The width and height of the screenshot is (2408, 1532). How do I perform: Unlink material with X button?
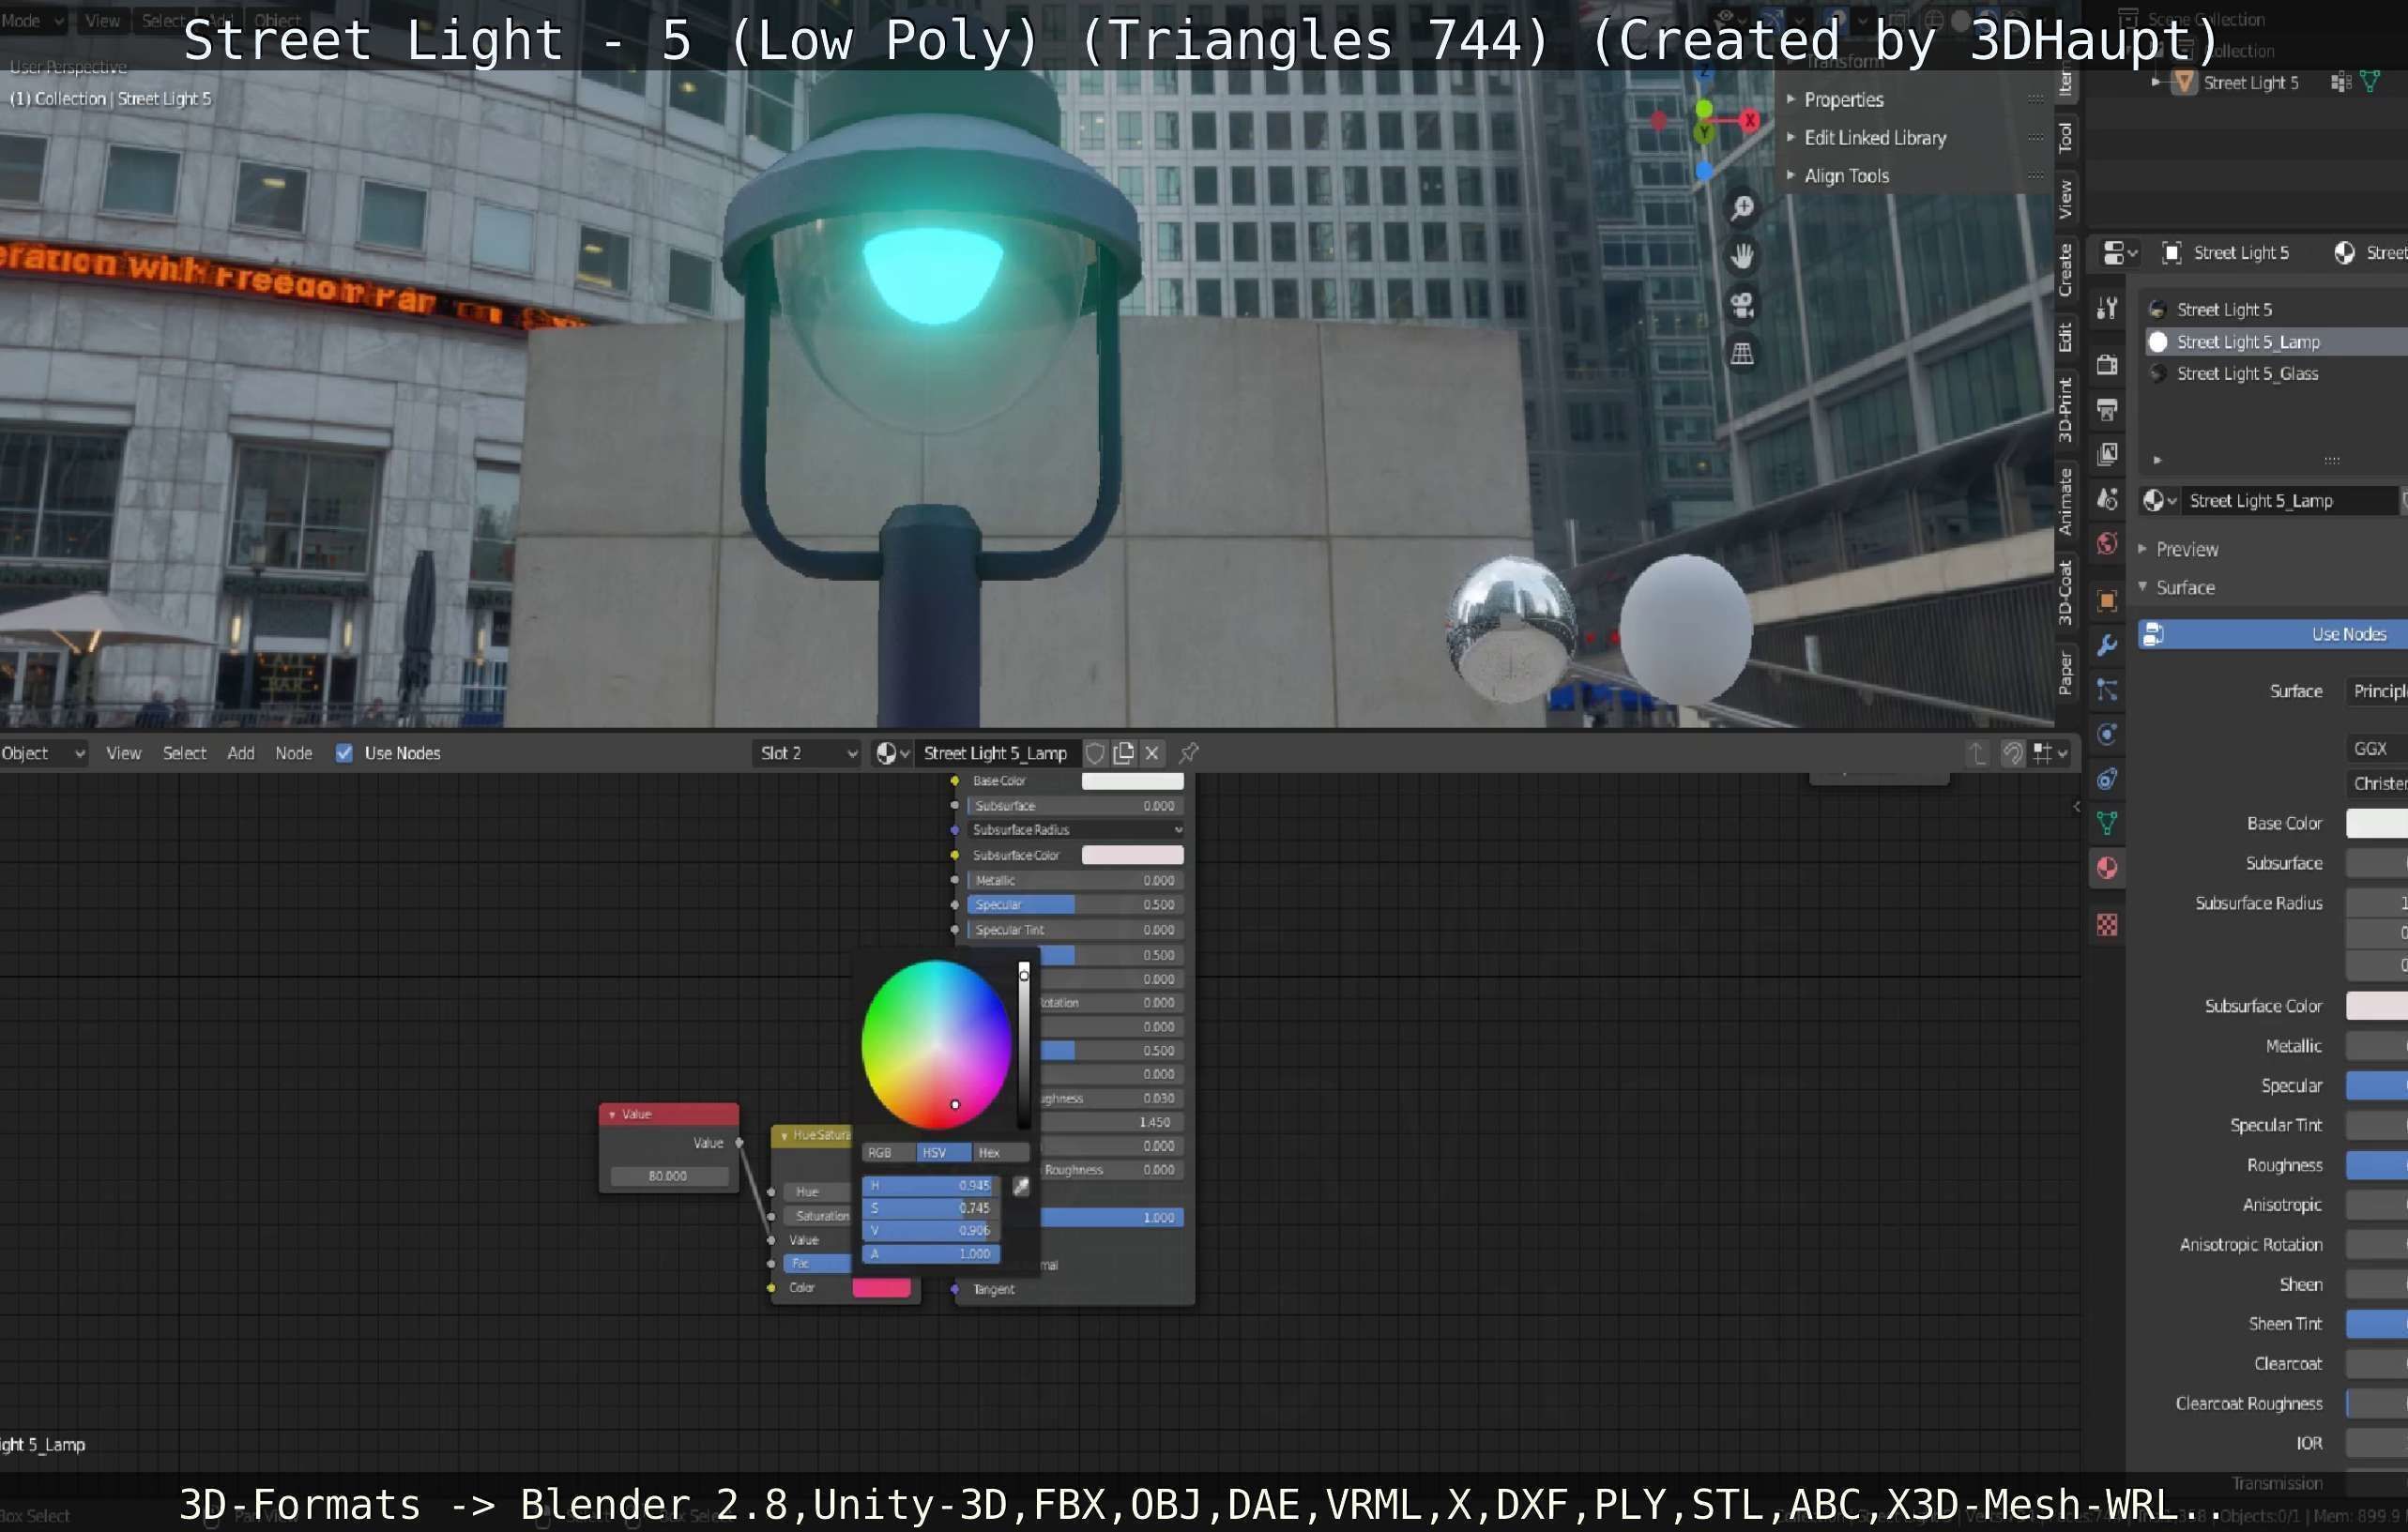pos(1152,753)
